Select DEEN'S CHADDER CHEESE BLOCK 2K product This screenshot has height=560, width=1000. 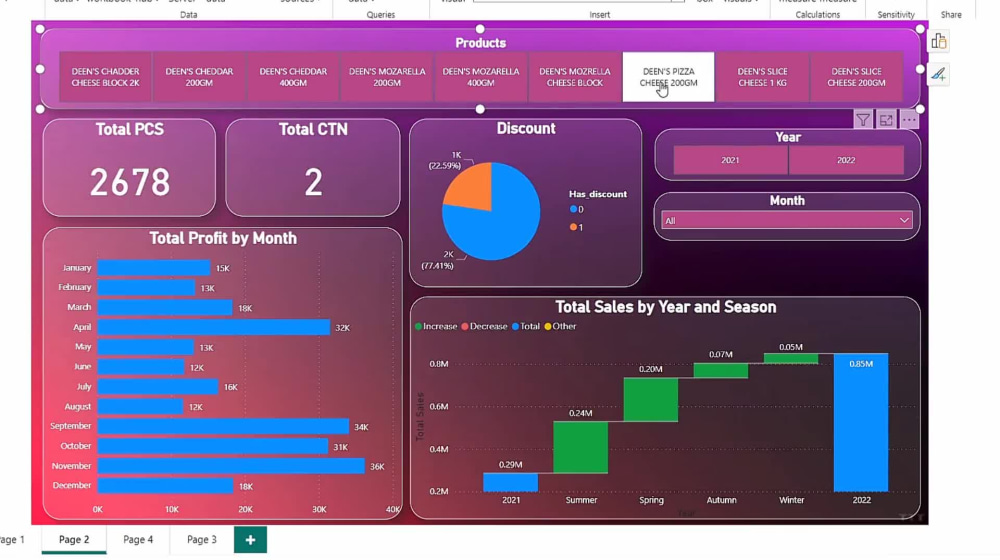coord(105,77)
